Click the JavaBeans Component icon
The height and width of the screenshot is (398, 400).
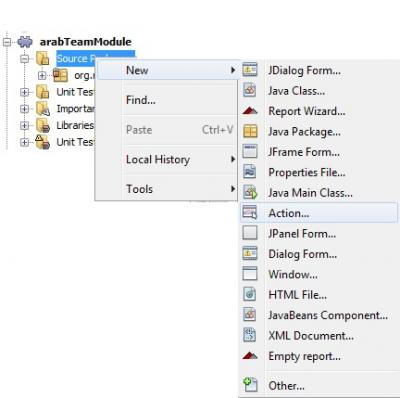(x=250, y=315)
